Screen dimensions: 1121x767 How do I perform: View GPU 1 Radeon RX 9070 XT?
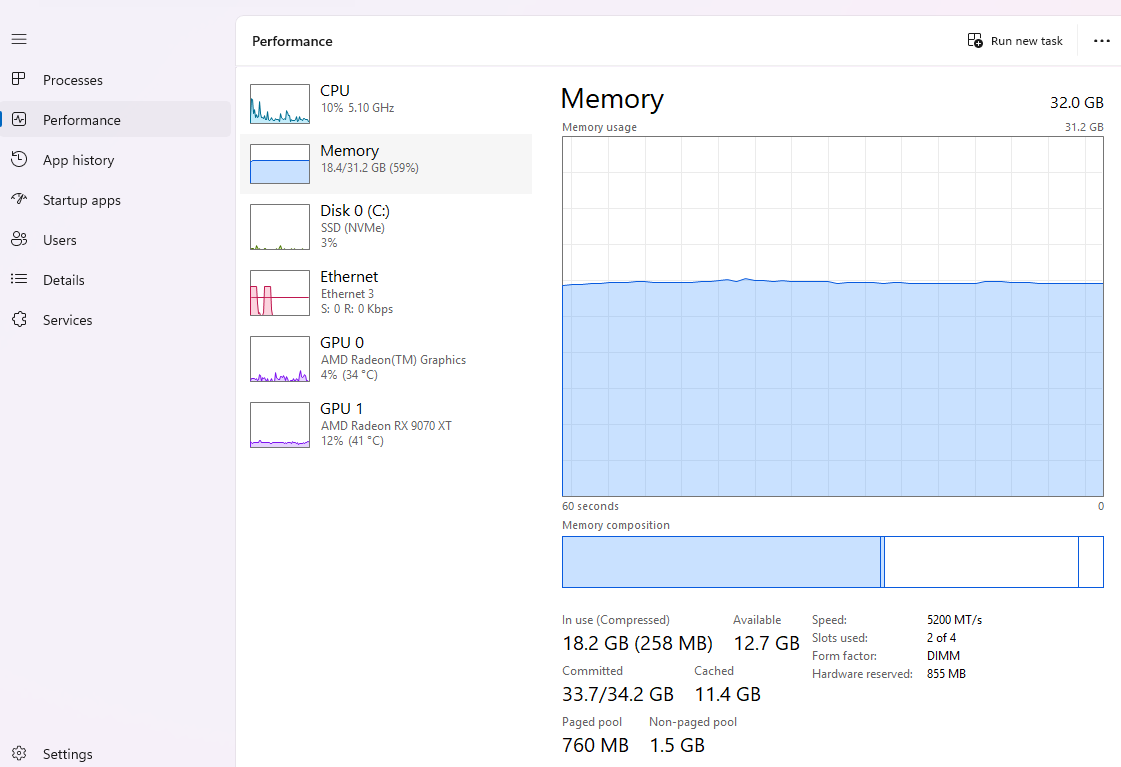(x=385, y=425)
